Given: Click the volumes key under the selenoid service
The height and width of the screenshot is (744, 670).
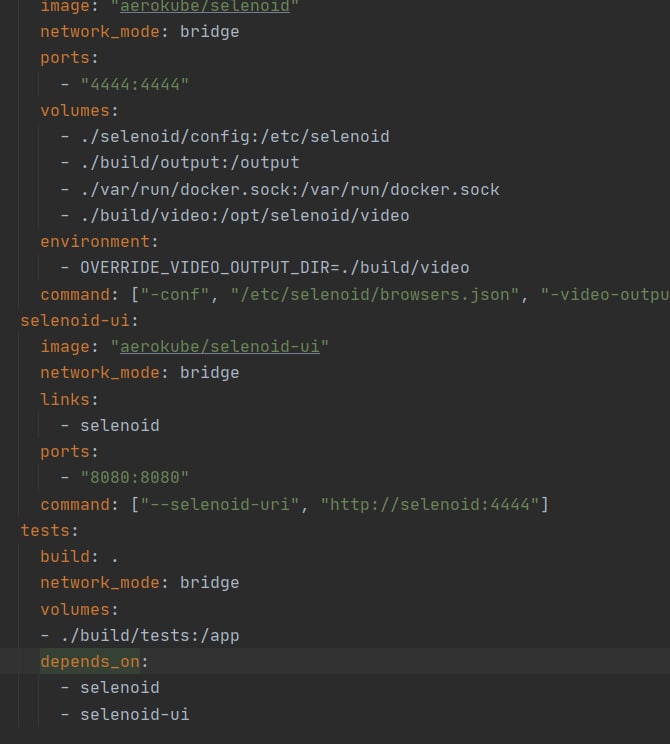Looking at the screenshot, I should tap(75, 111).
